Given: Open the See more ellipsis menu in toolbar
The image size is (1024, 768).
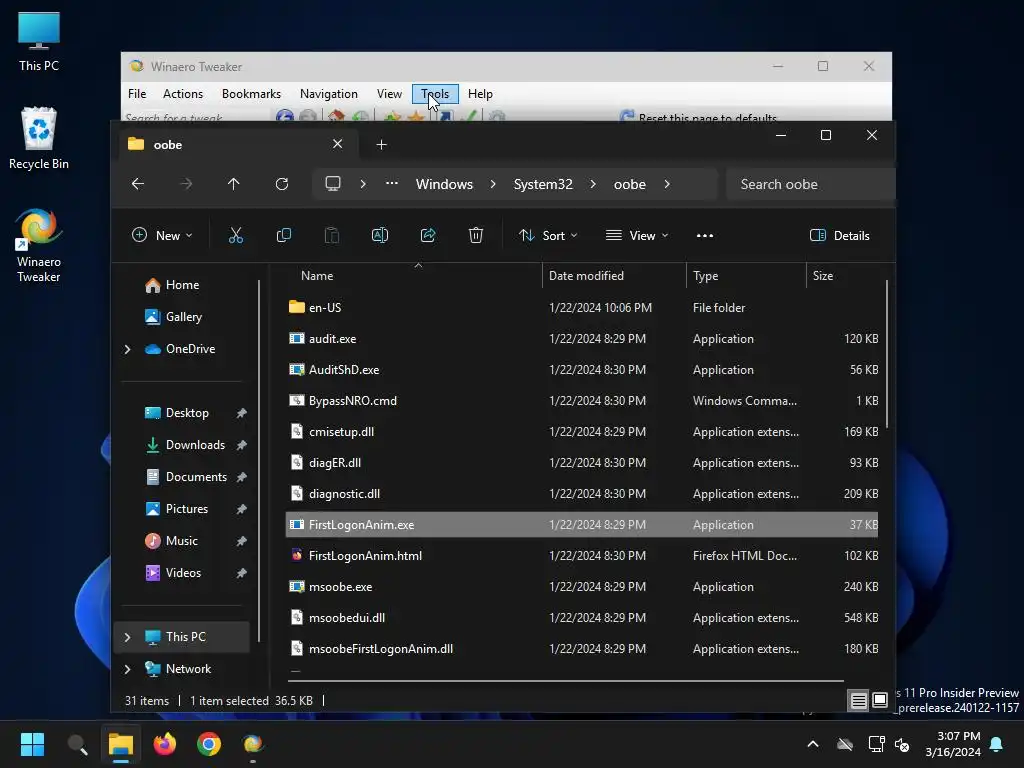Looking at the screenshot, I should point(705,236).
